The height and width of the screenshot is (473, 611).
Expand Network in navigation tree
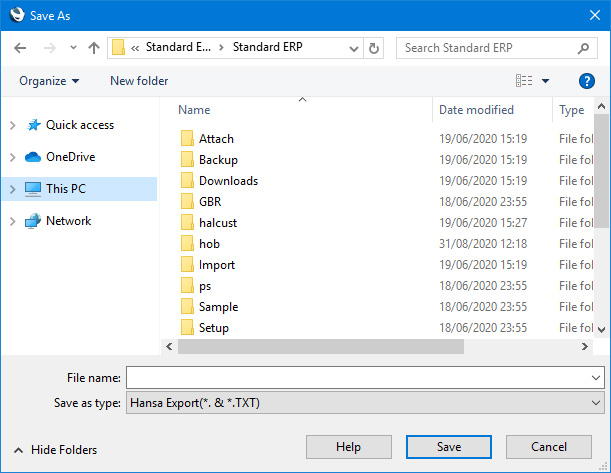(12, 221)
